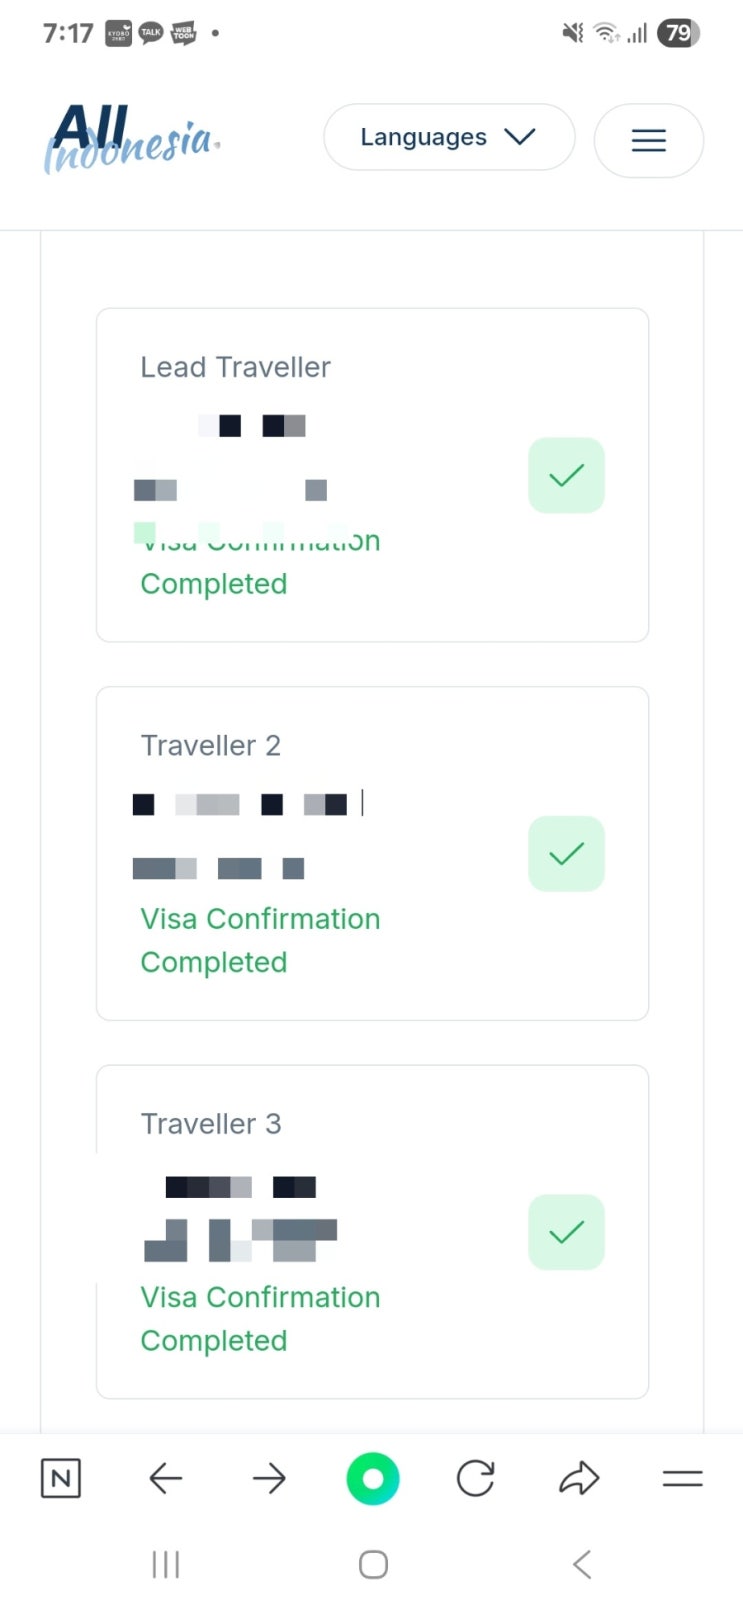
Task: Click Traveller 3 green checkmark box
Action: 566,1232
